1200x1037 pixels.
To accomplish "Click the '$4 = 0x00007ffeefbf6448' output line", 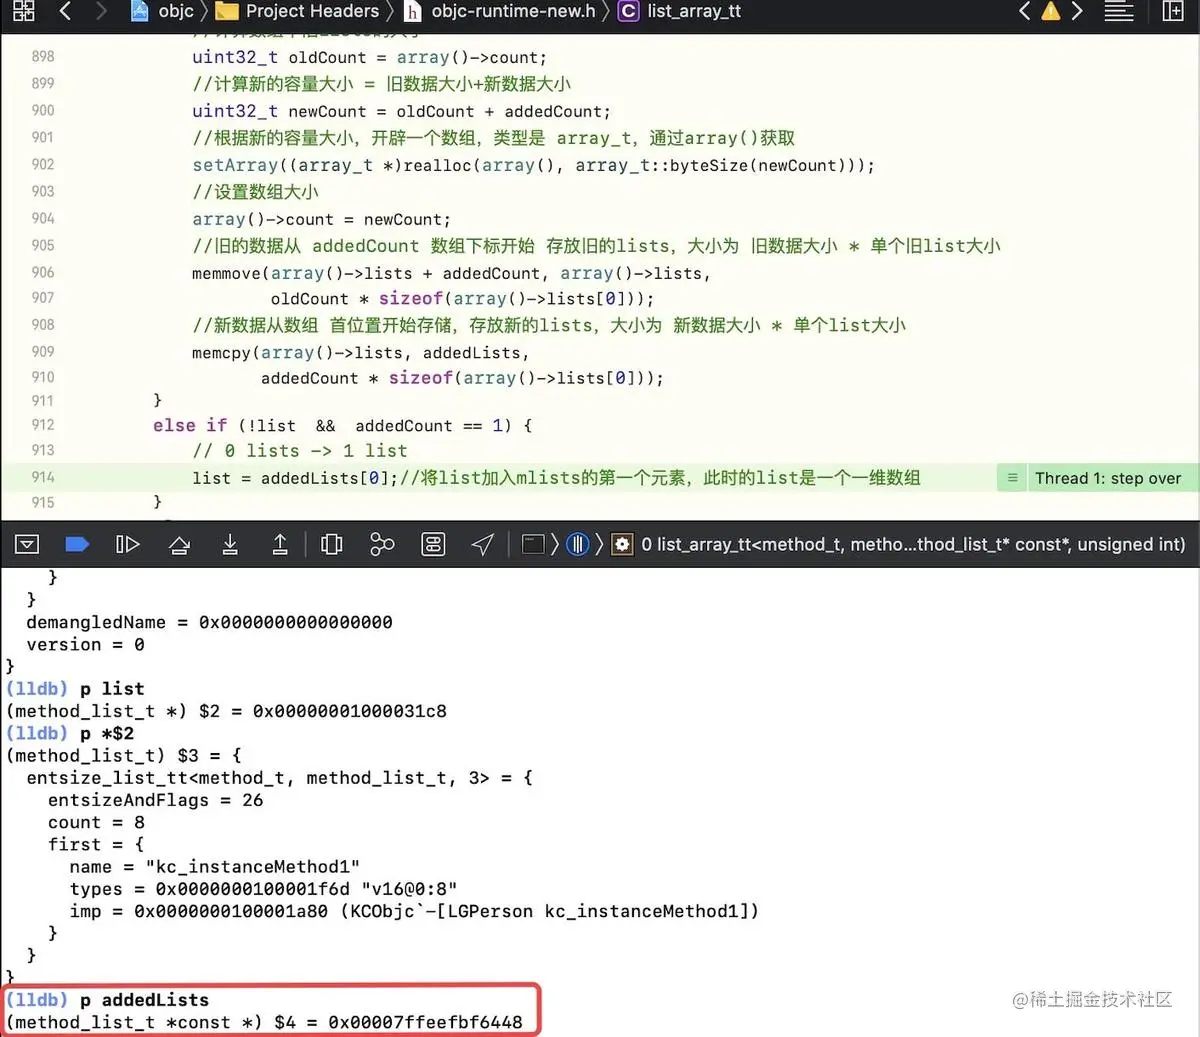I will [x=398, y=1022].
